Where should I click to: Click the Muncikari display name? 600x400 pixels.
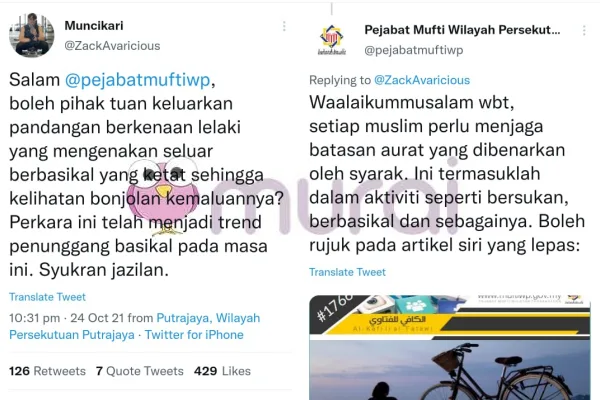click(94, 26)
